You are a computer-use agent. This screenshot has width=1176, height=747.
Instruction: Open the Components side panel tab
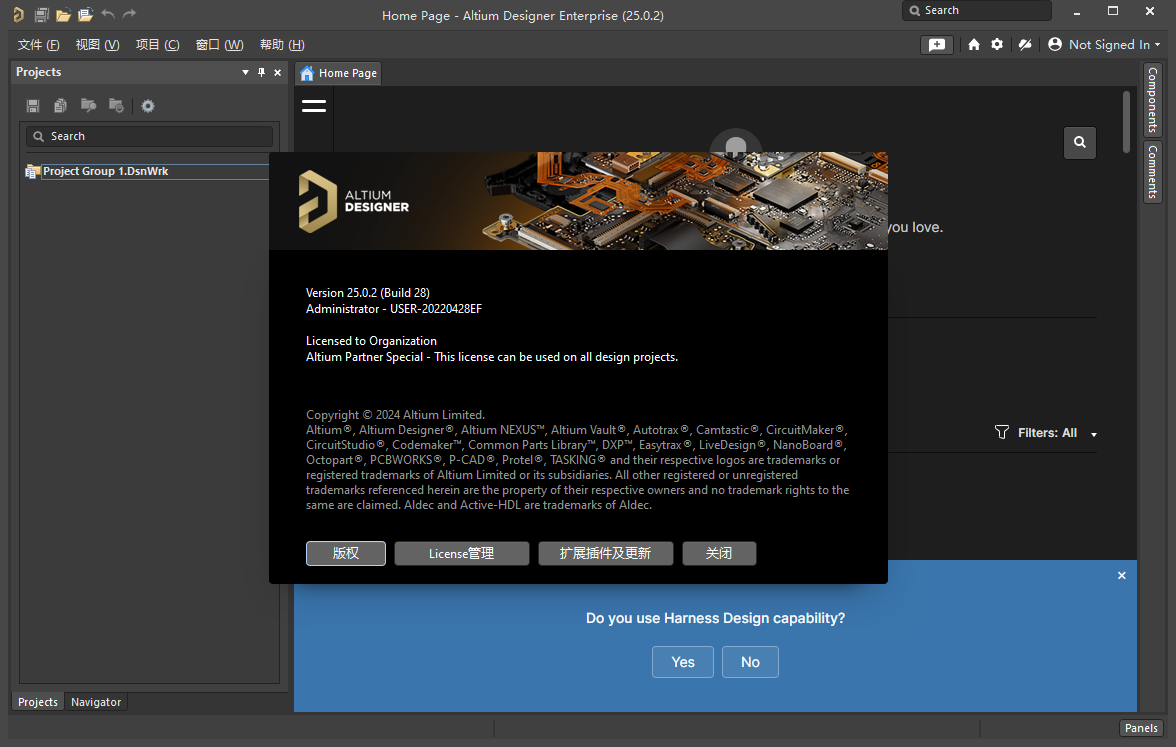[1153, 100]
